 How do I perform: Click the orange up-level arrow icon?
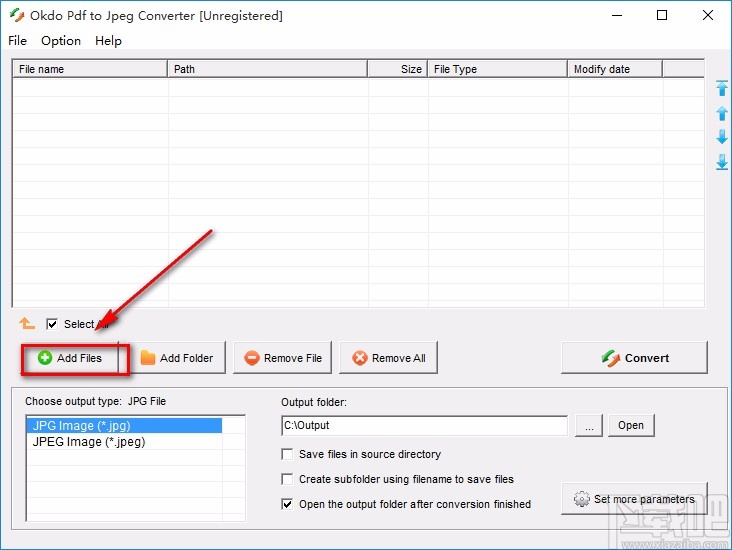point(27,323)
